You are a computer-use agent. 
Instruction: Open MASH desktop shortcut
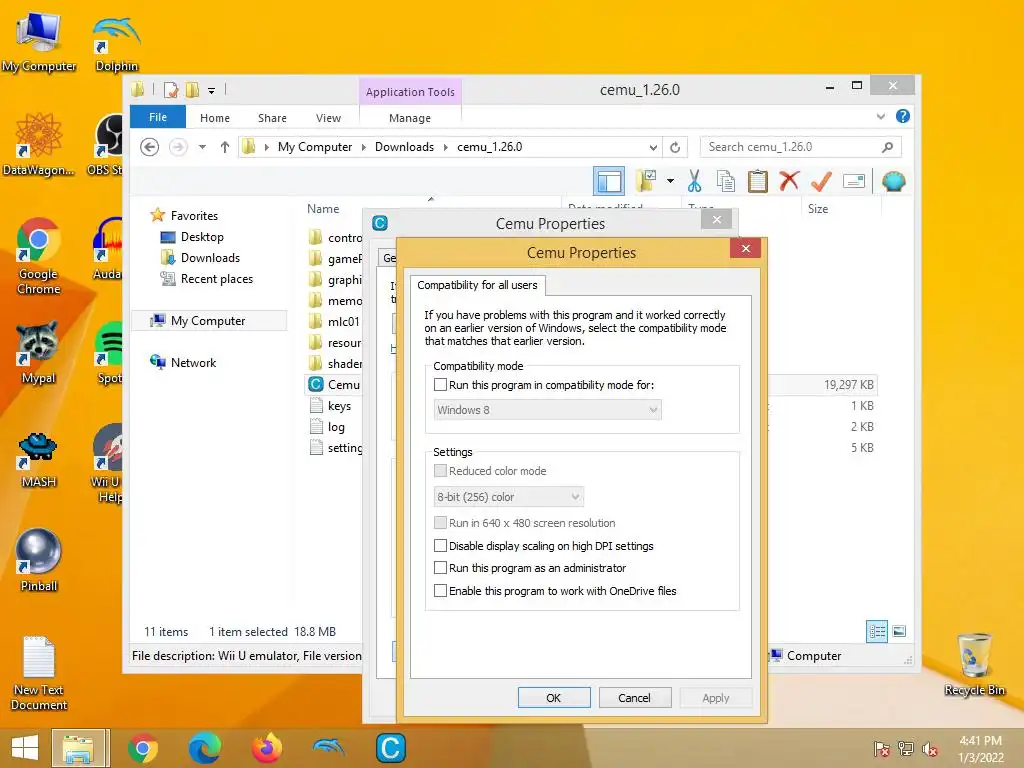39,459
